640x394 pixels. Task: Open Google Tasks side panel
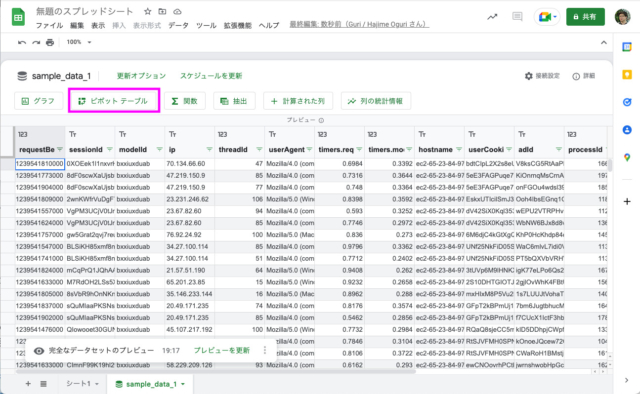627,102
